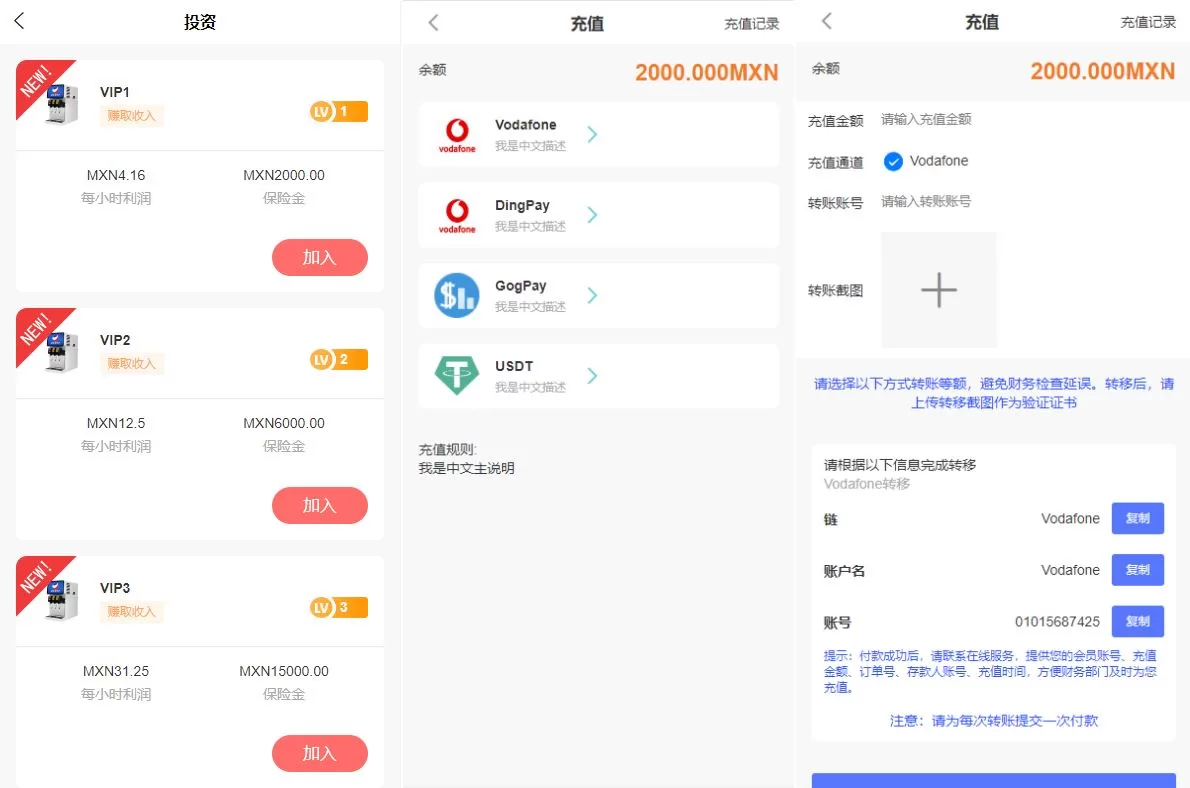Go back from the middle 充值 payment list screen
The image size is (1190, 788).
433,23
